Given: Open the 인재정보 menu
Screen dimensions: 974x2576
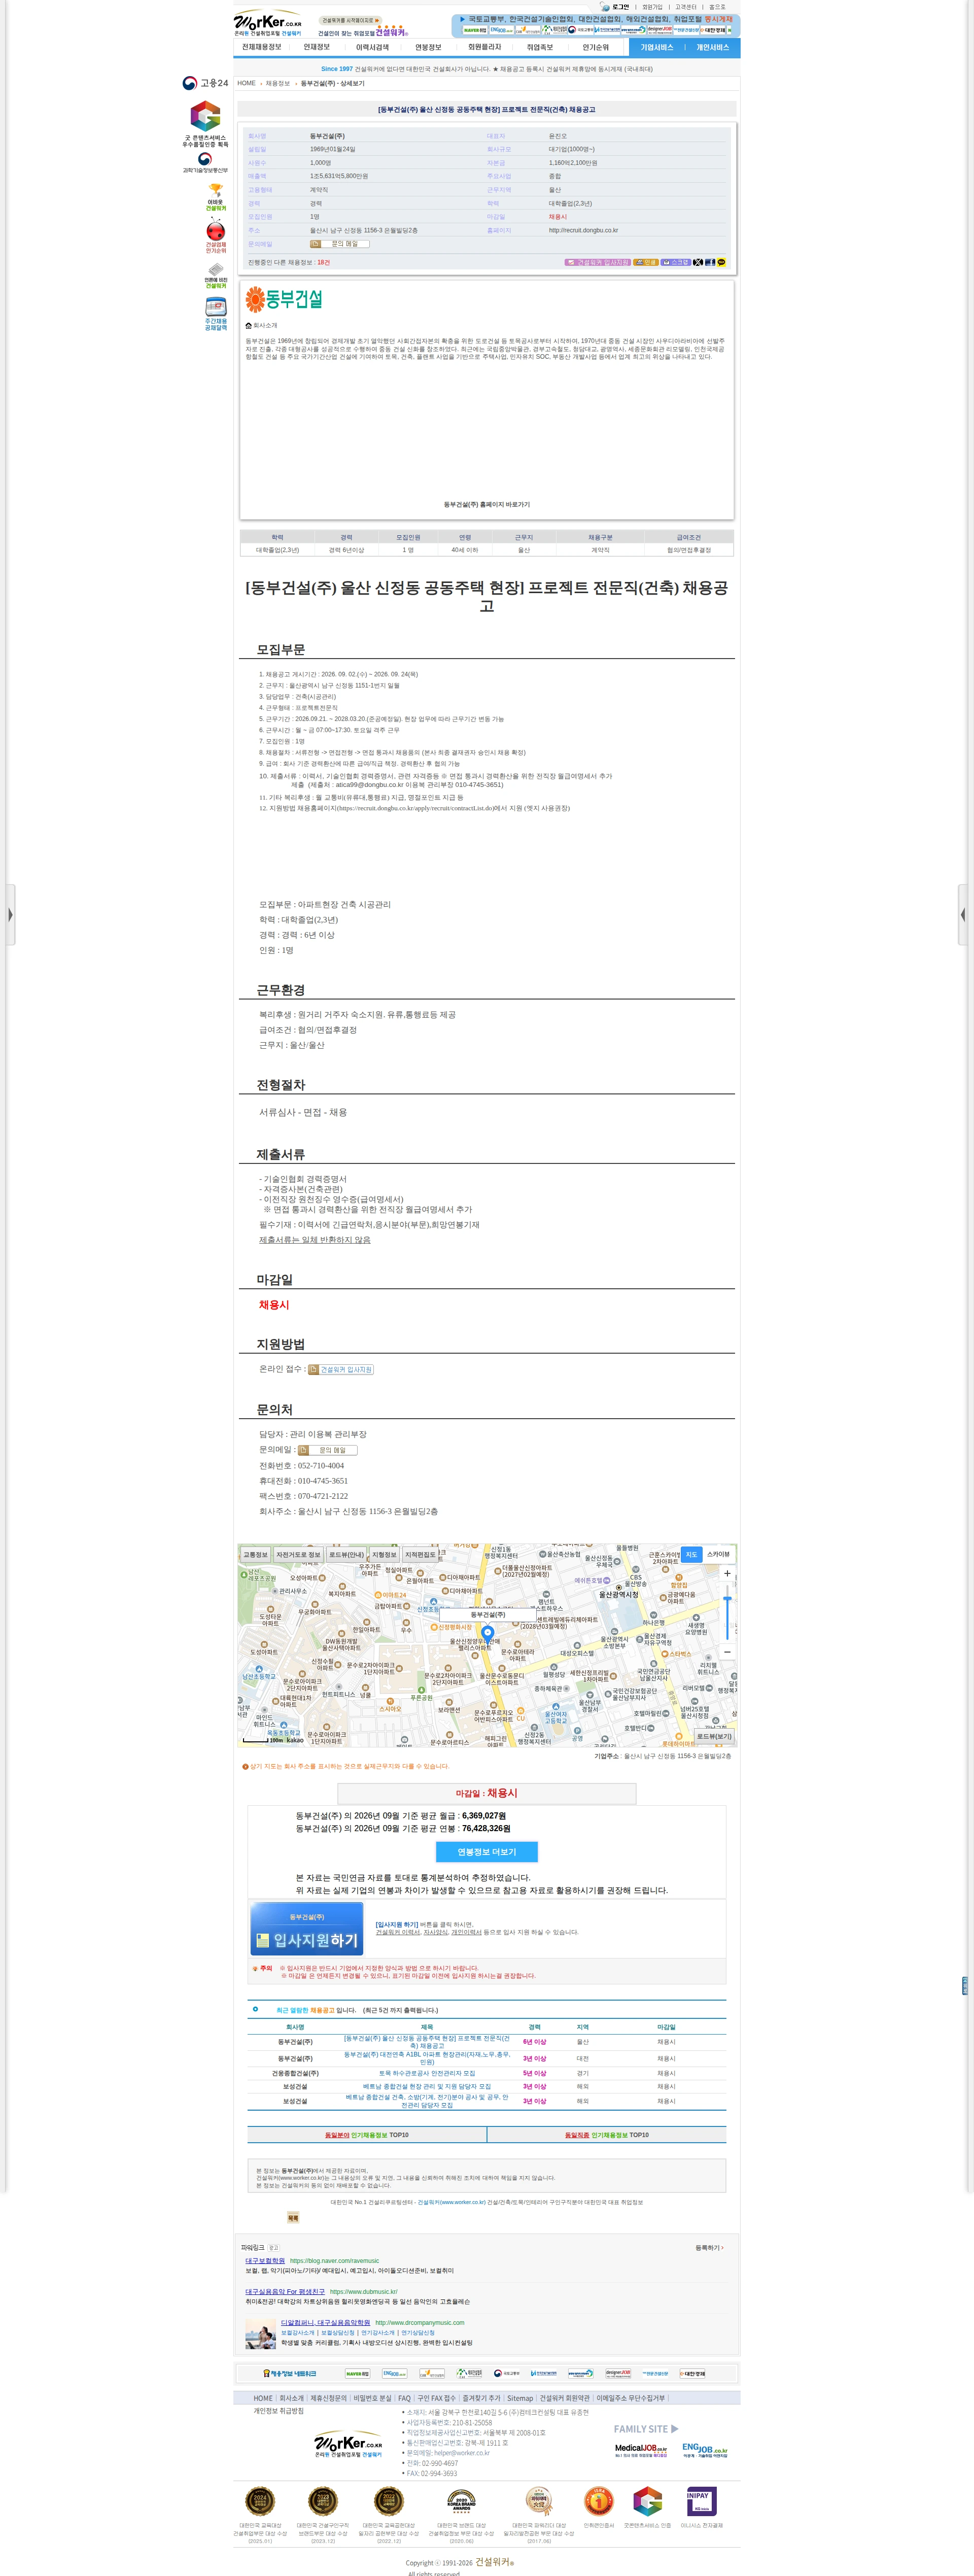Looking at the screenshot, I should click(317, 47).
